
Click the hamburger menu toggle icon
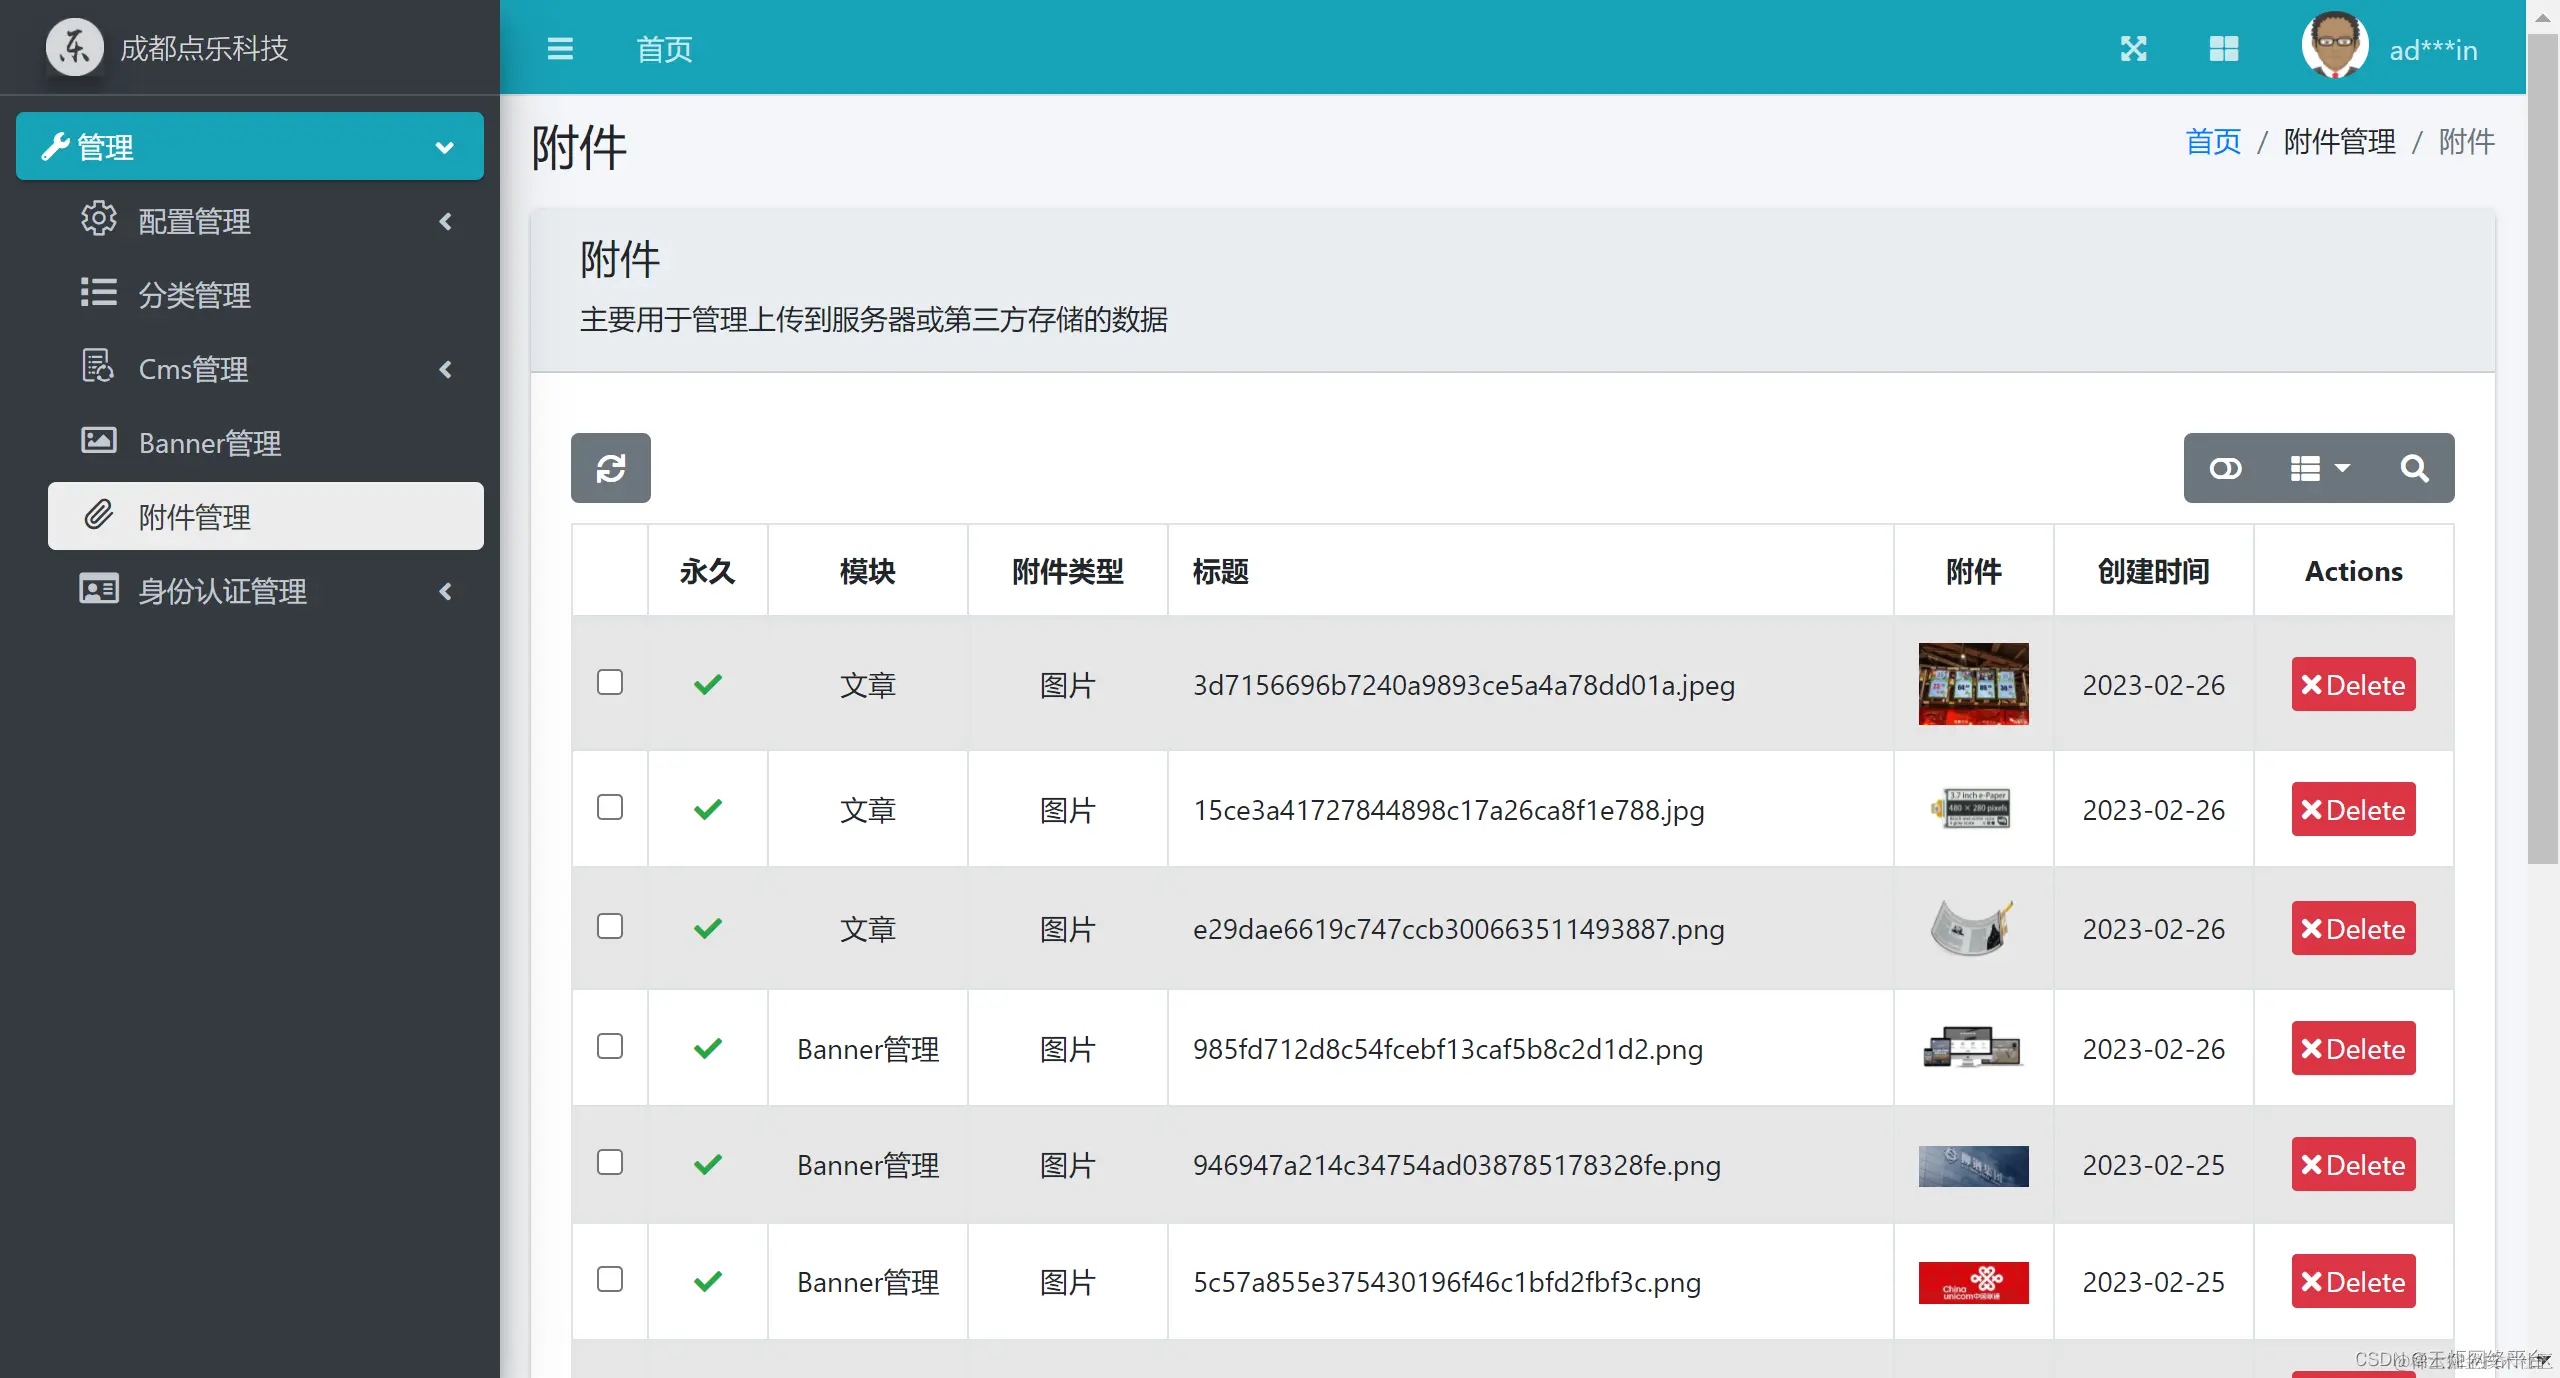(x=560, y=48)
